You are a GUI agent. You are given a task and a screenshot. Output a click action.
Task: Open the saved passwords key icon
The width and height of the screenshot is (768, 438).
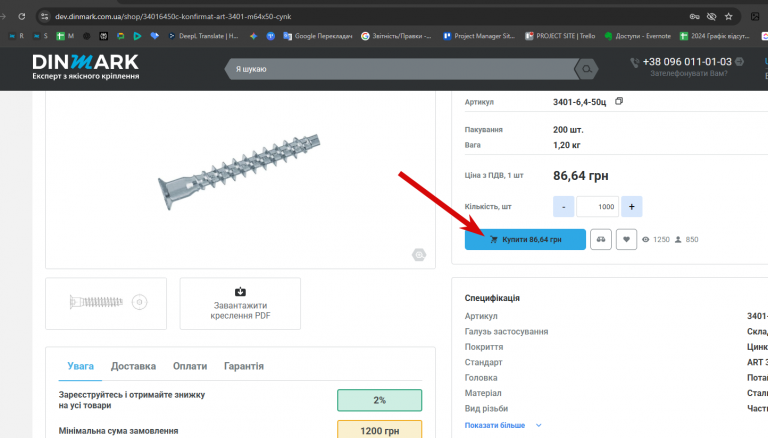click(x=694, y=16)
